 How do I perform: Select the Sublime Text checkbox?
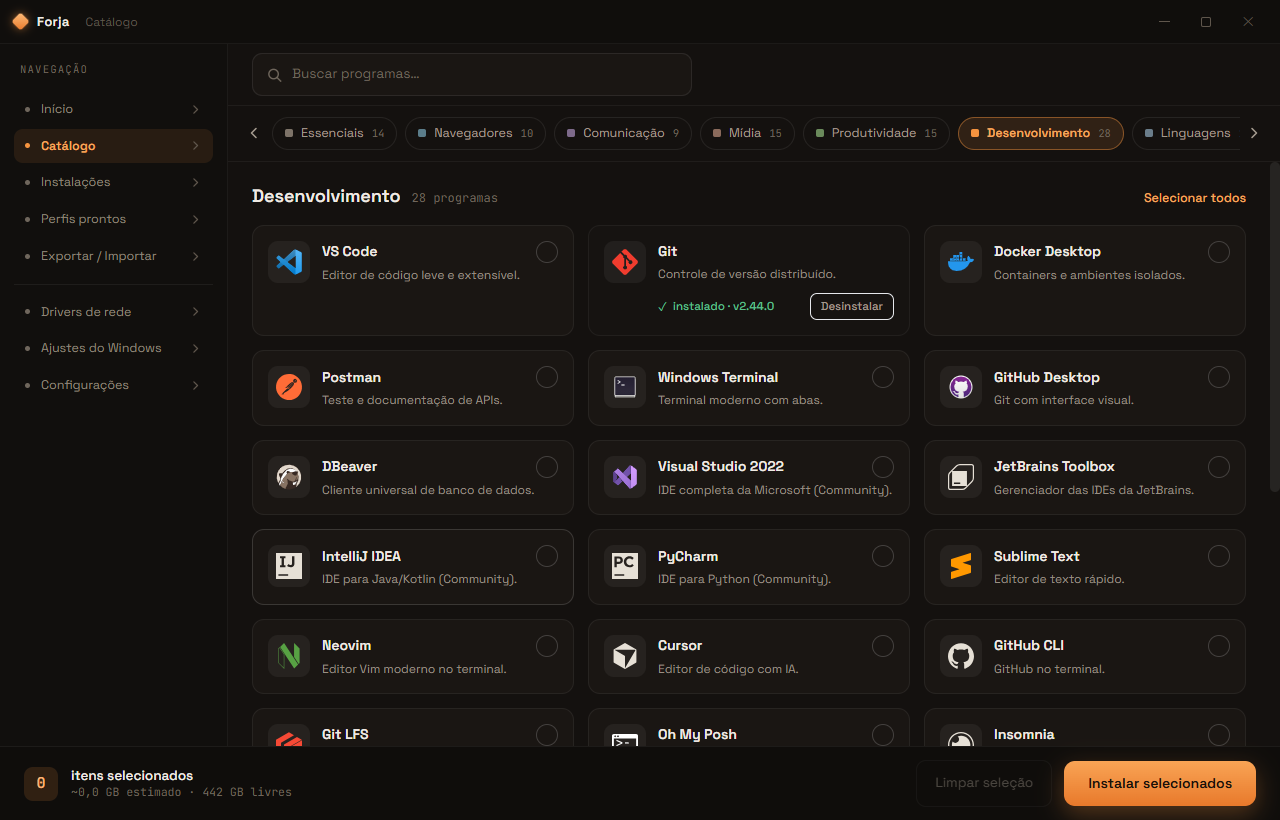(1219, 556)
